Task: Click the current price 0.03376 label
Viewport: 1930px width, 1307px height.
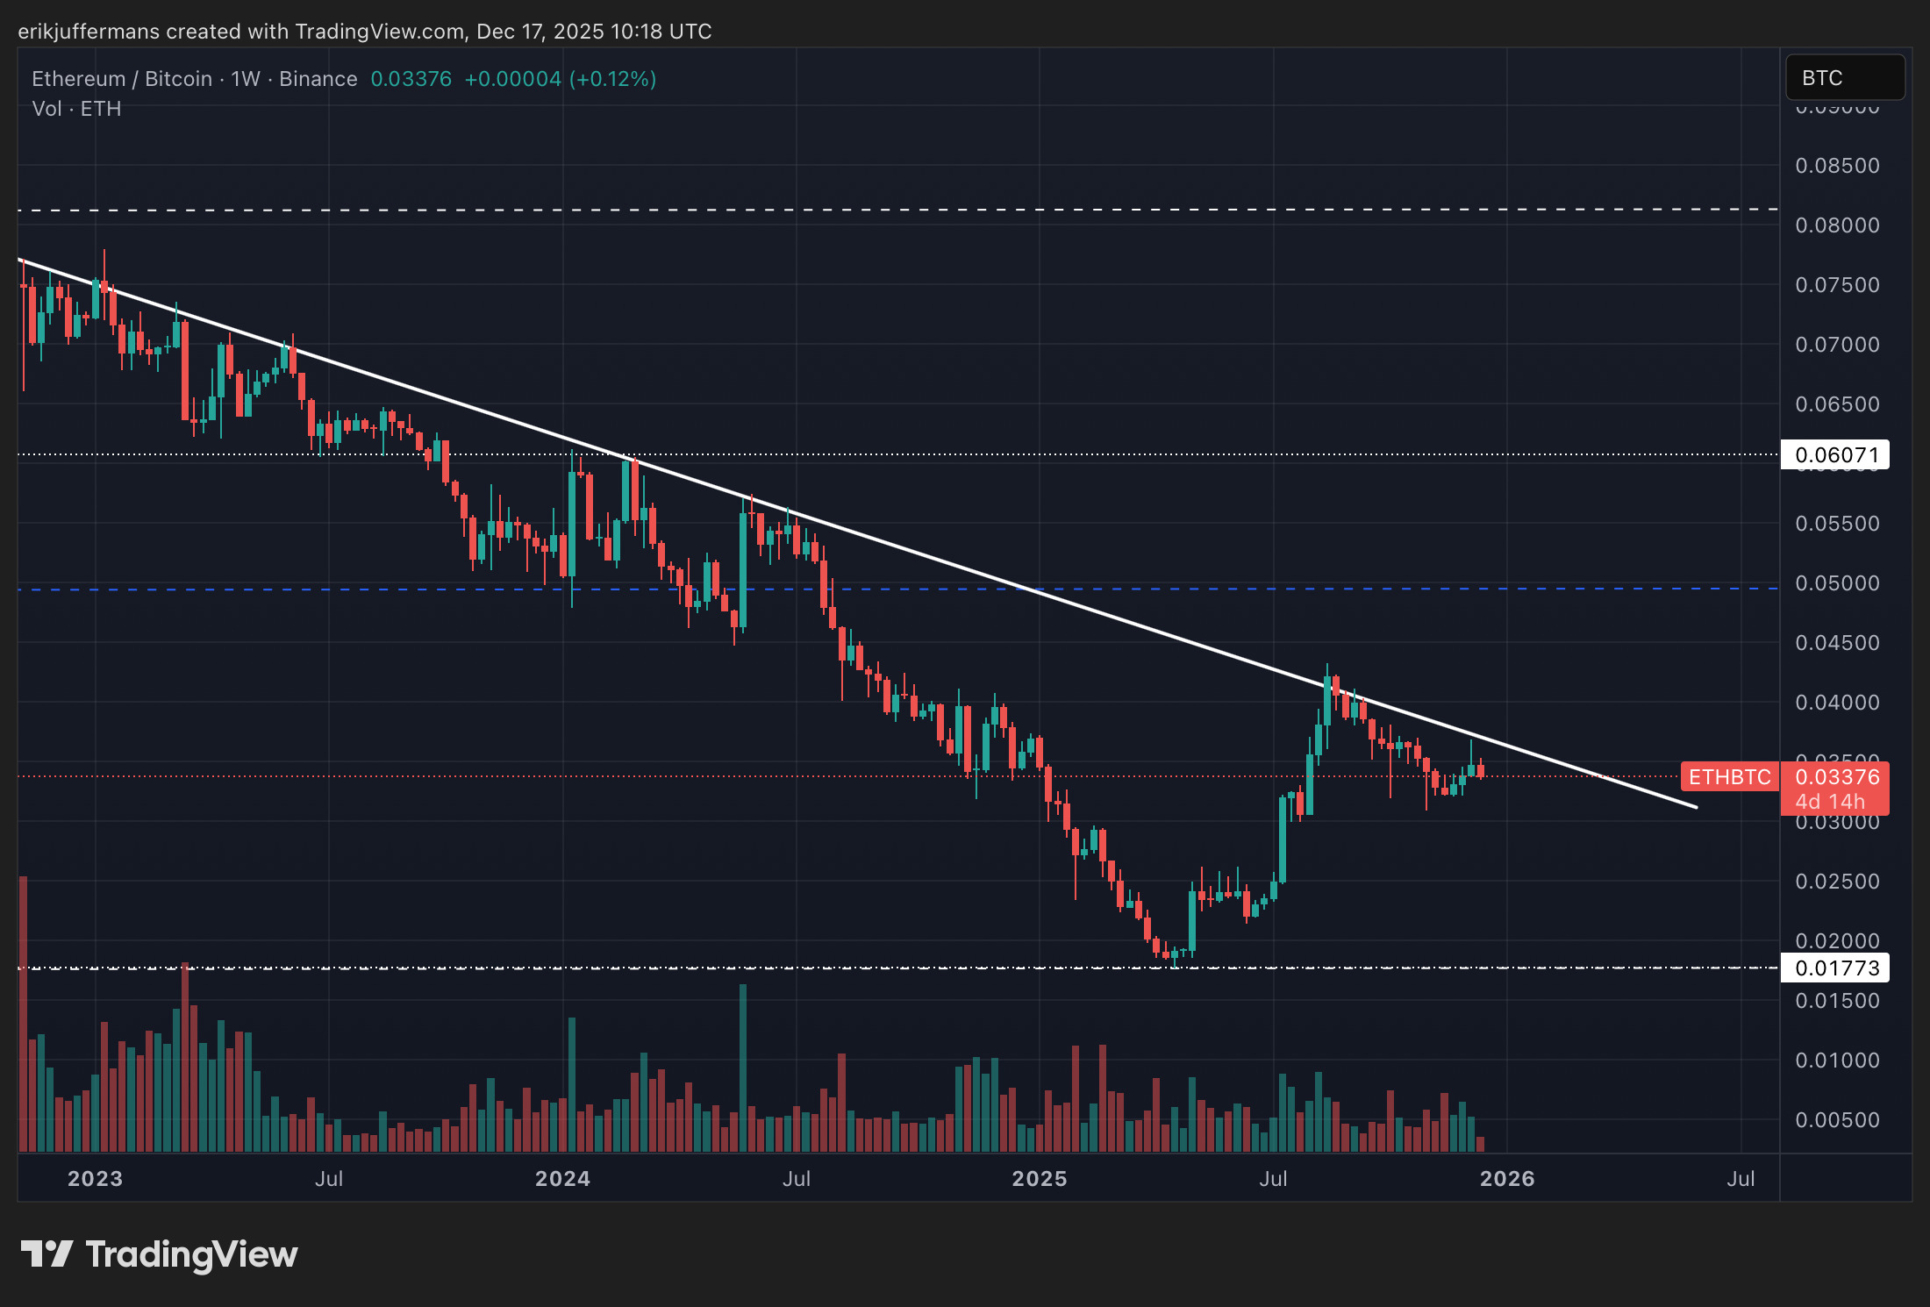Action: tap(1836, 777)
